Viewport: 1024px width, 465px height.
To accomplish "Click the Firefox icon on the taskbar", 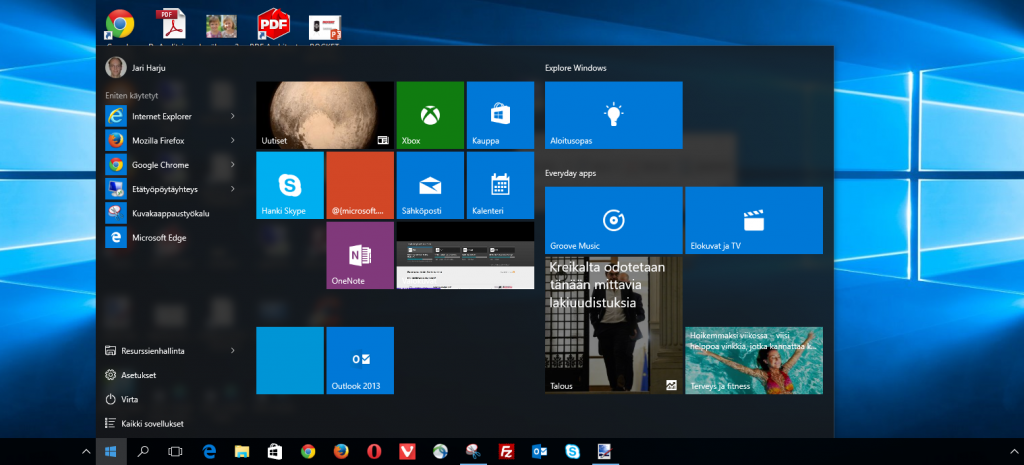I will pyautogui.click(x=341, y=451).
